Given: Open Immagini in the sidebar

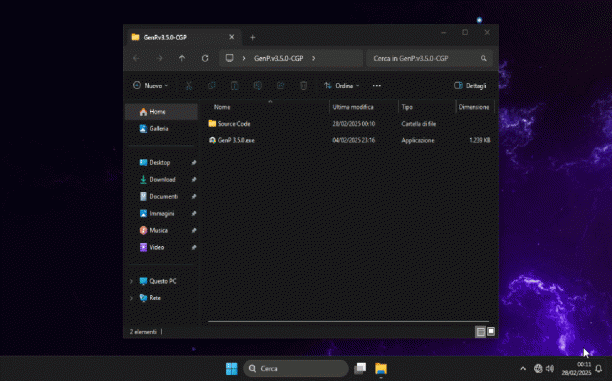Looking at the screenshot, I should click(x=162, y=214).
